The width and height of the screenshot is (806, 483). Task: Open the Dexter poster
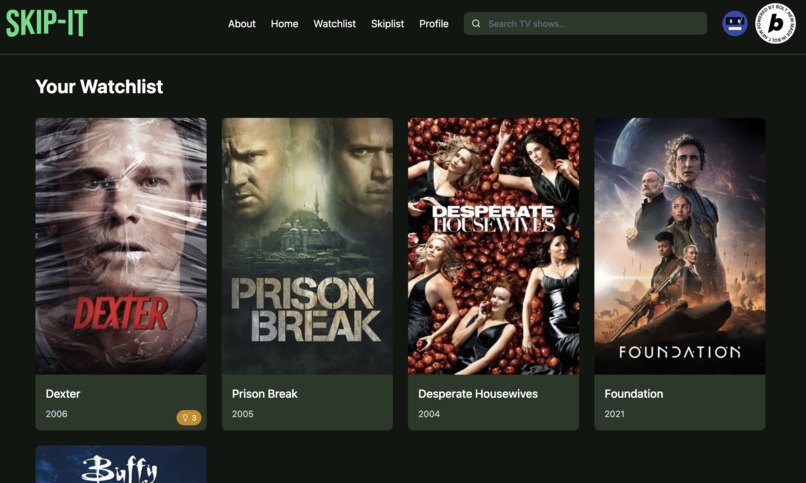(x=121, y=246)
